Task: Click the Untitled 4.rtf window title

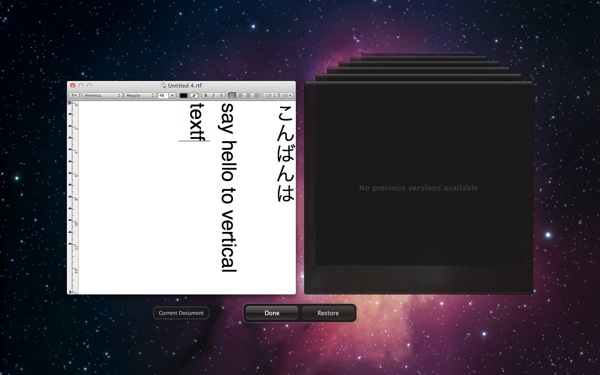Action: tap(185, 86)
